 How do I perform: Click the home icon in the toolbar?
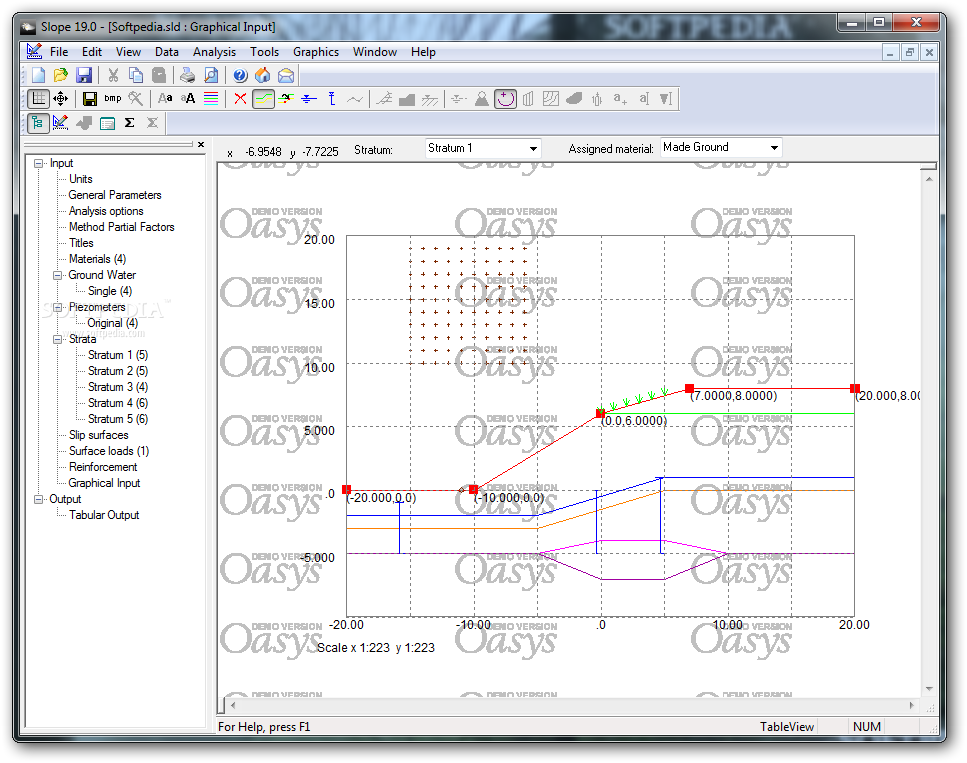pos(263,75)
